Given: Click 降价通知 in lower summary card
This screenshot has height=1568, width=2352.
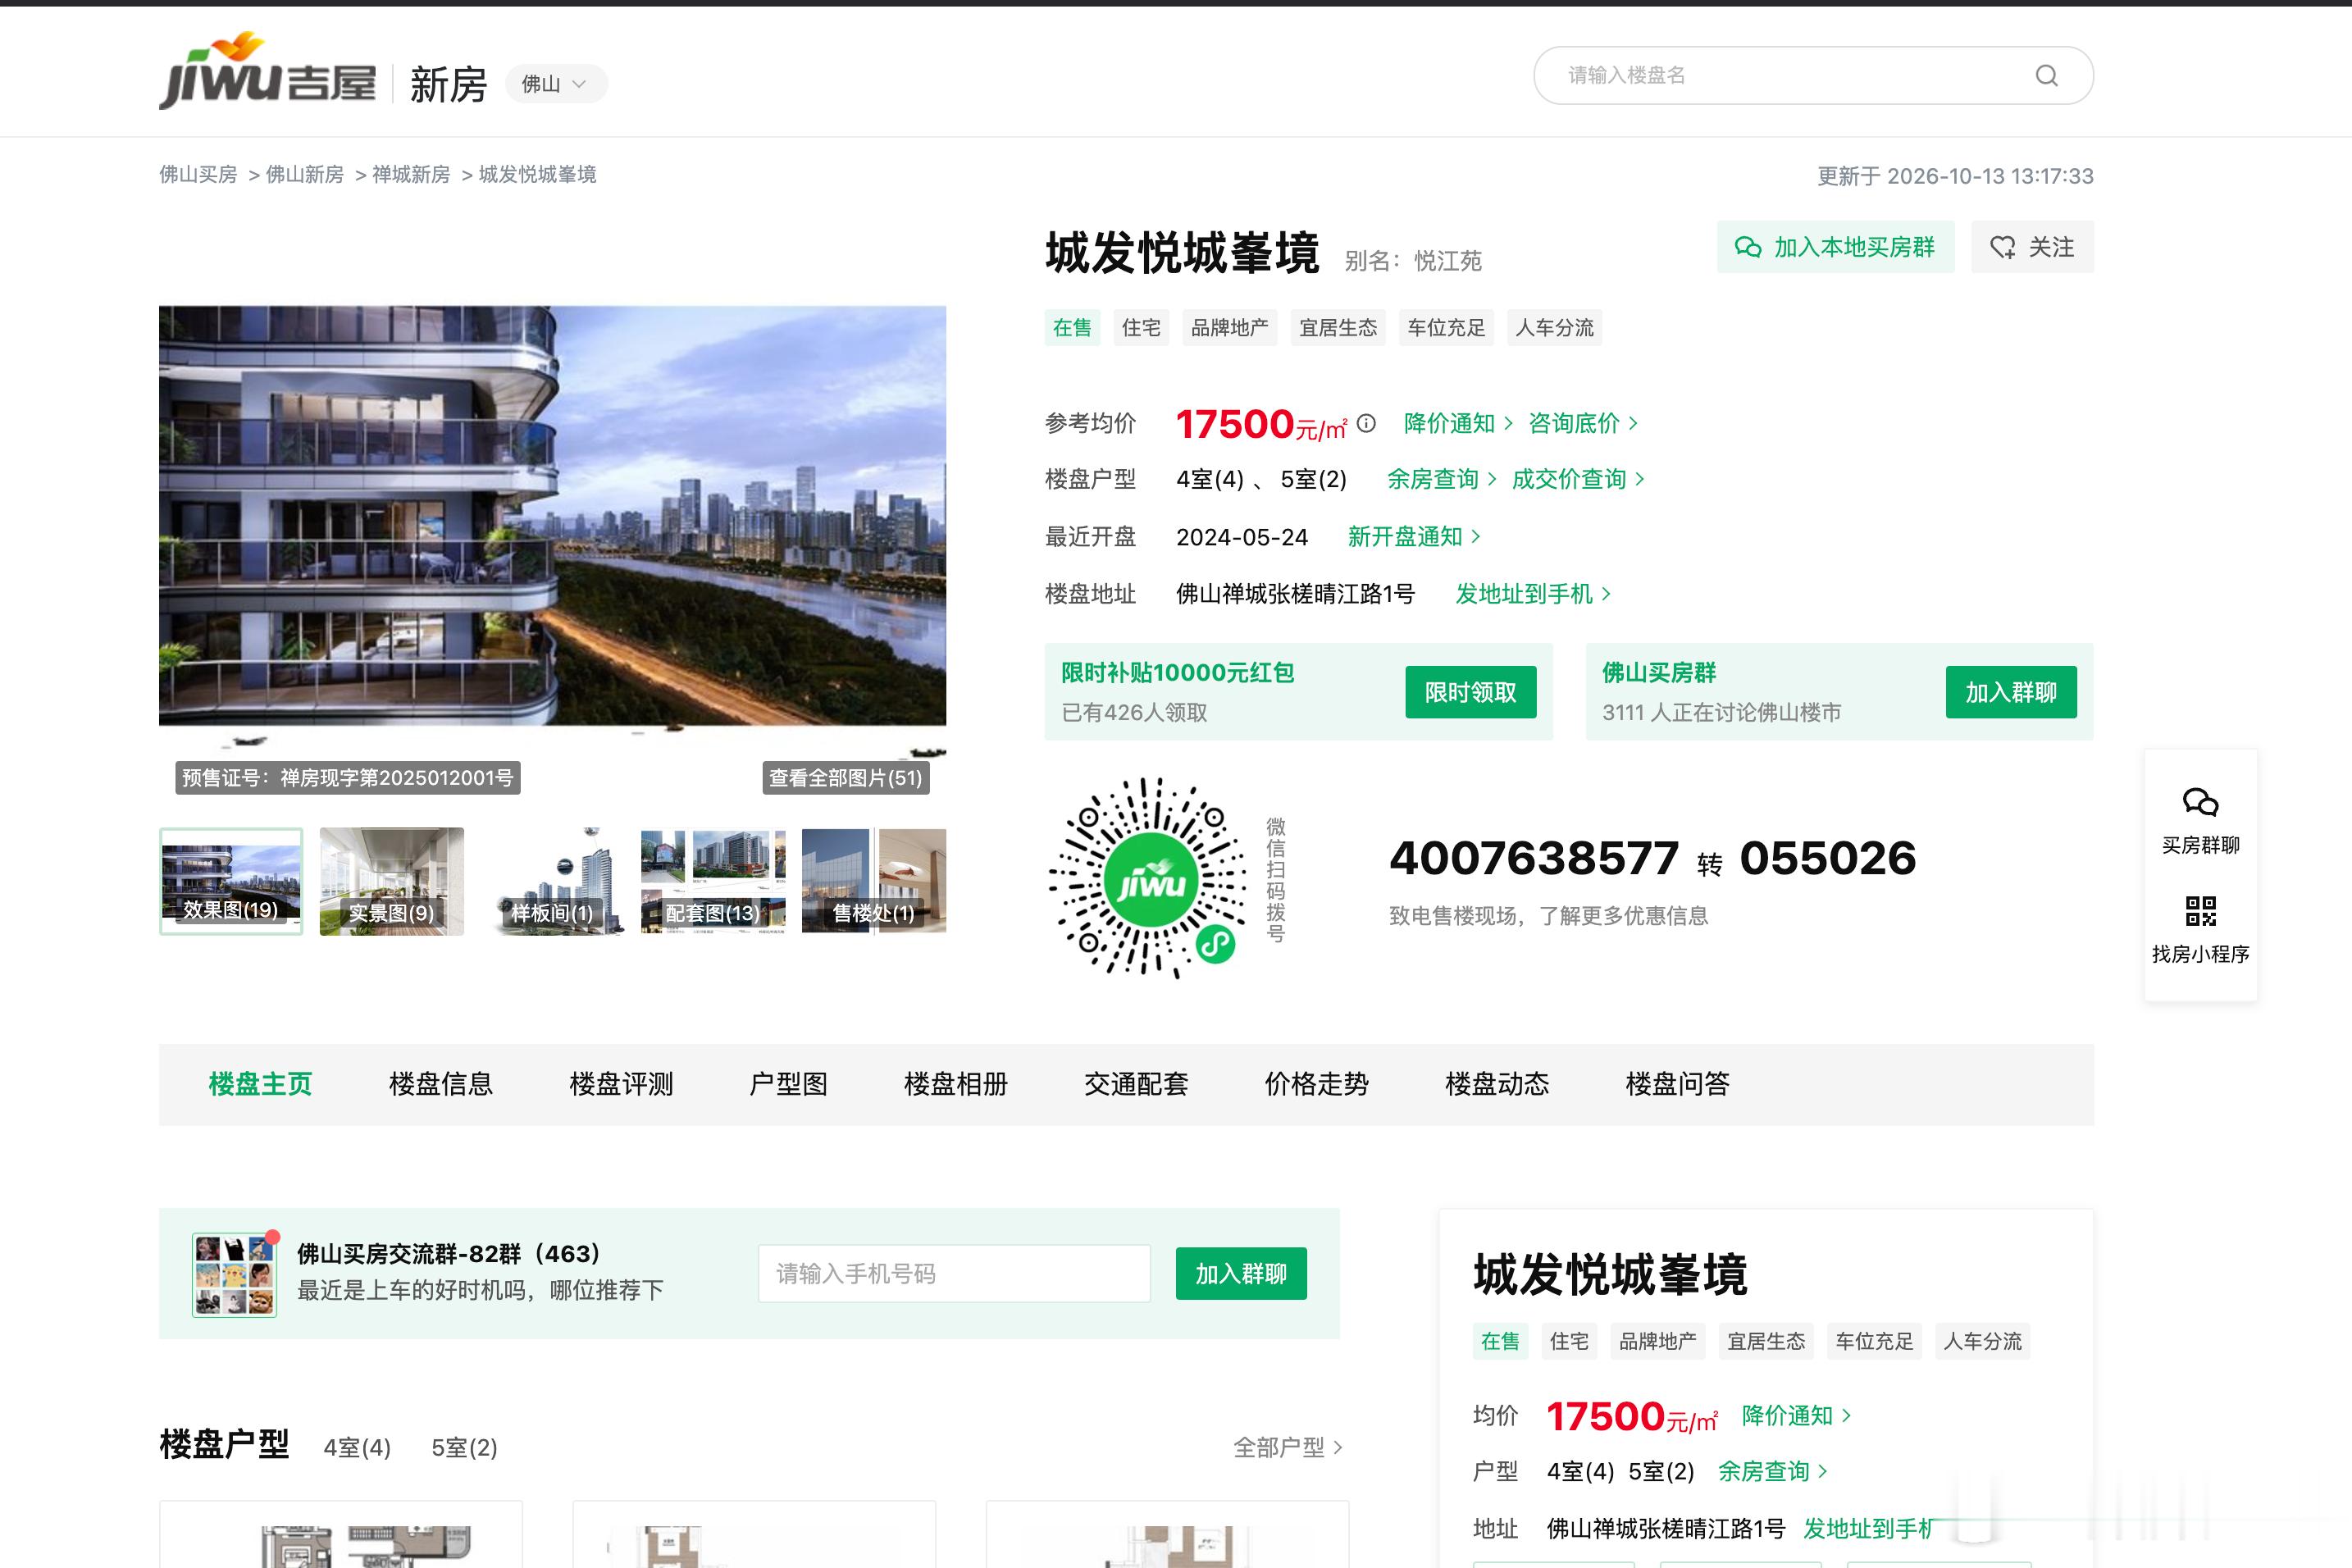Looking at the screenshot, I should click(x=1796, y=1416).
